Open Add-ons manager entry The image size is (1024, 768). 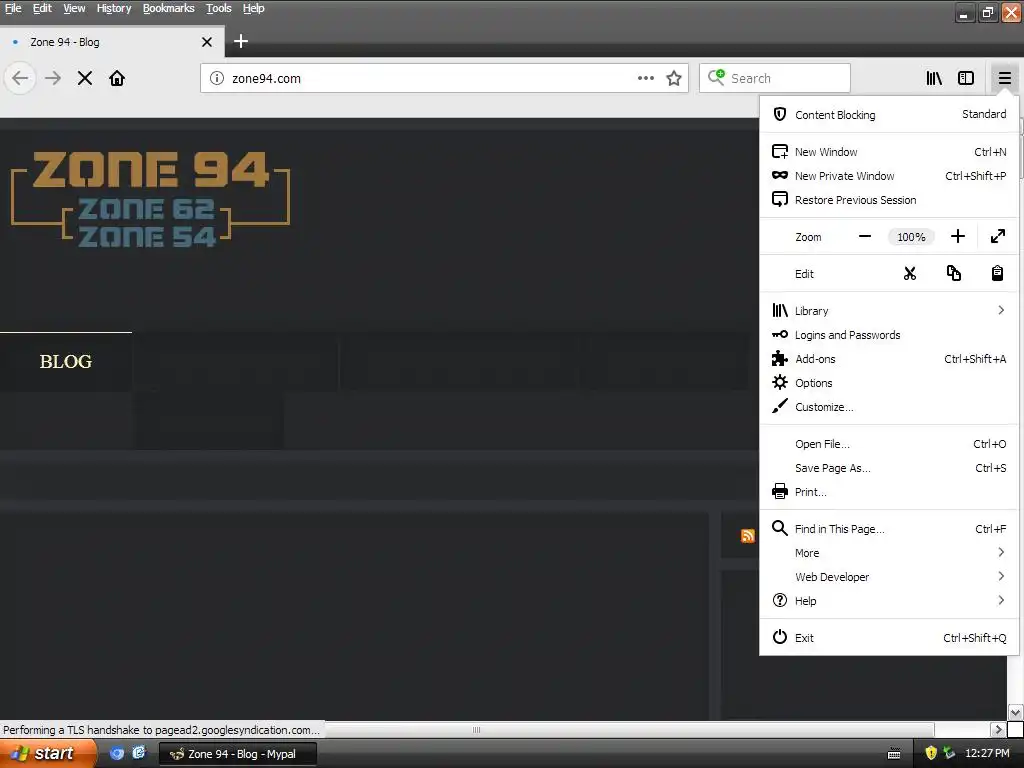[x=889, y=359]
